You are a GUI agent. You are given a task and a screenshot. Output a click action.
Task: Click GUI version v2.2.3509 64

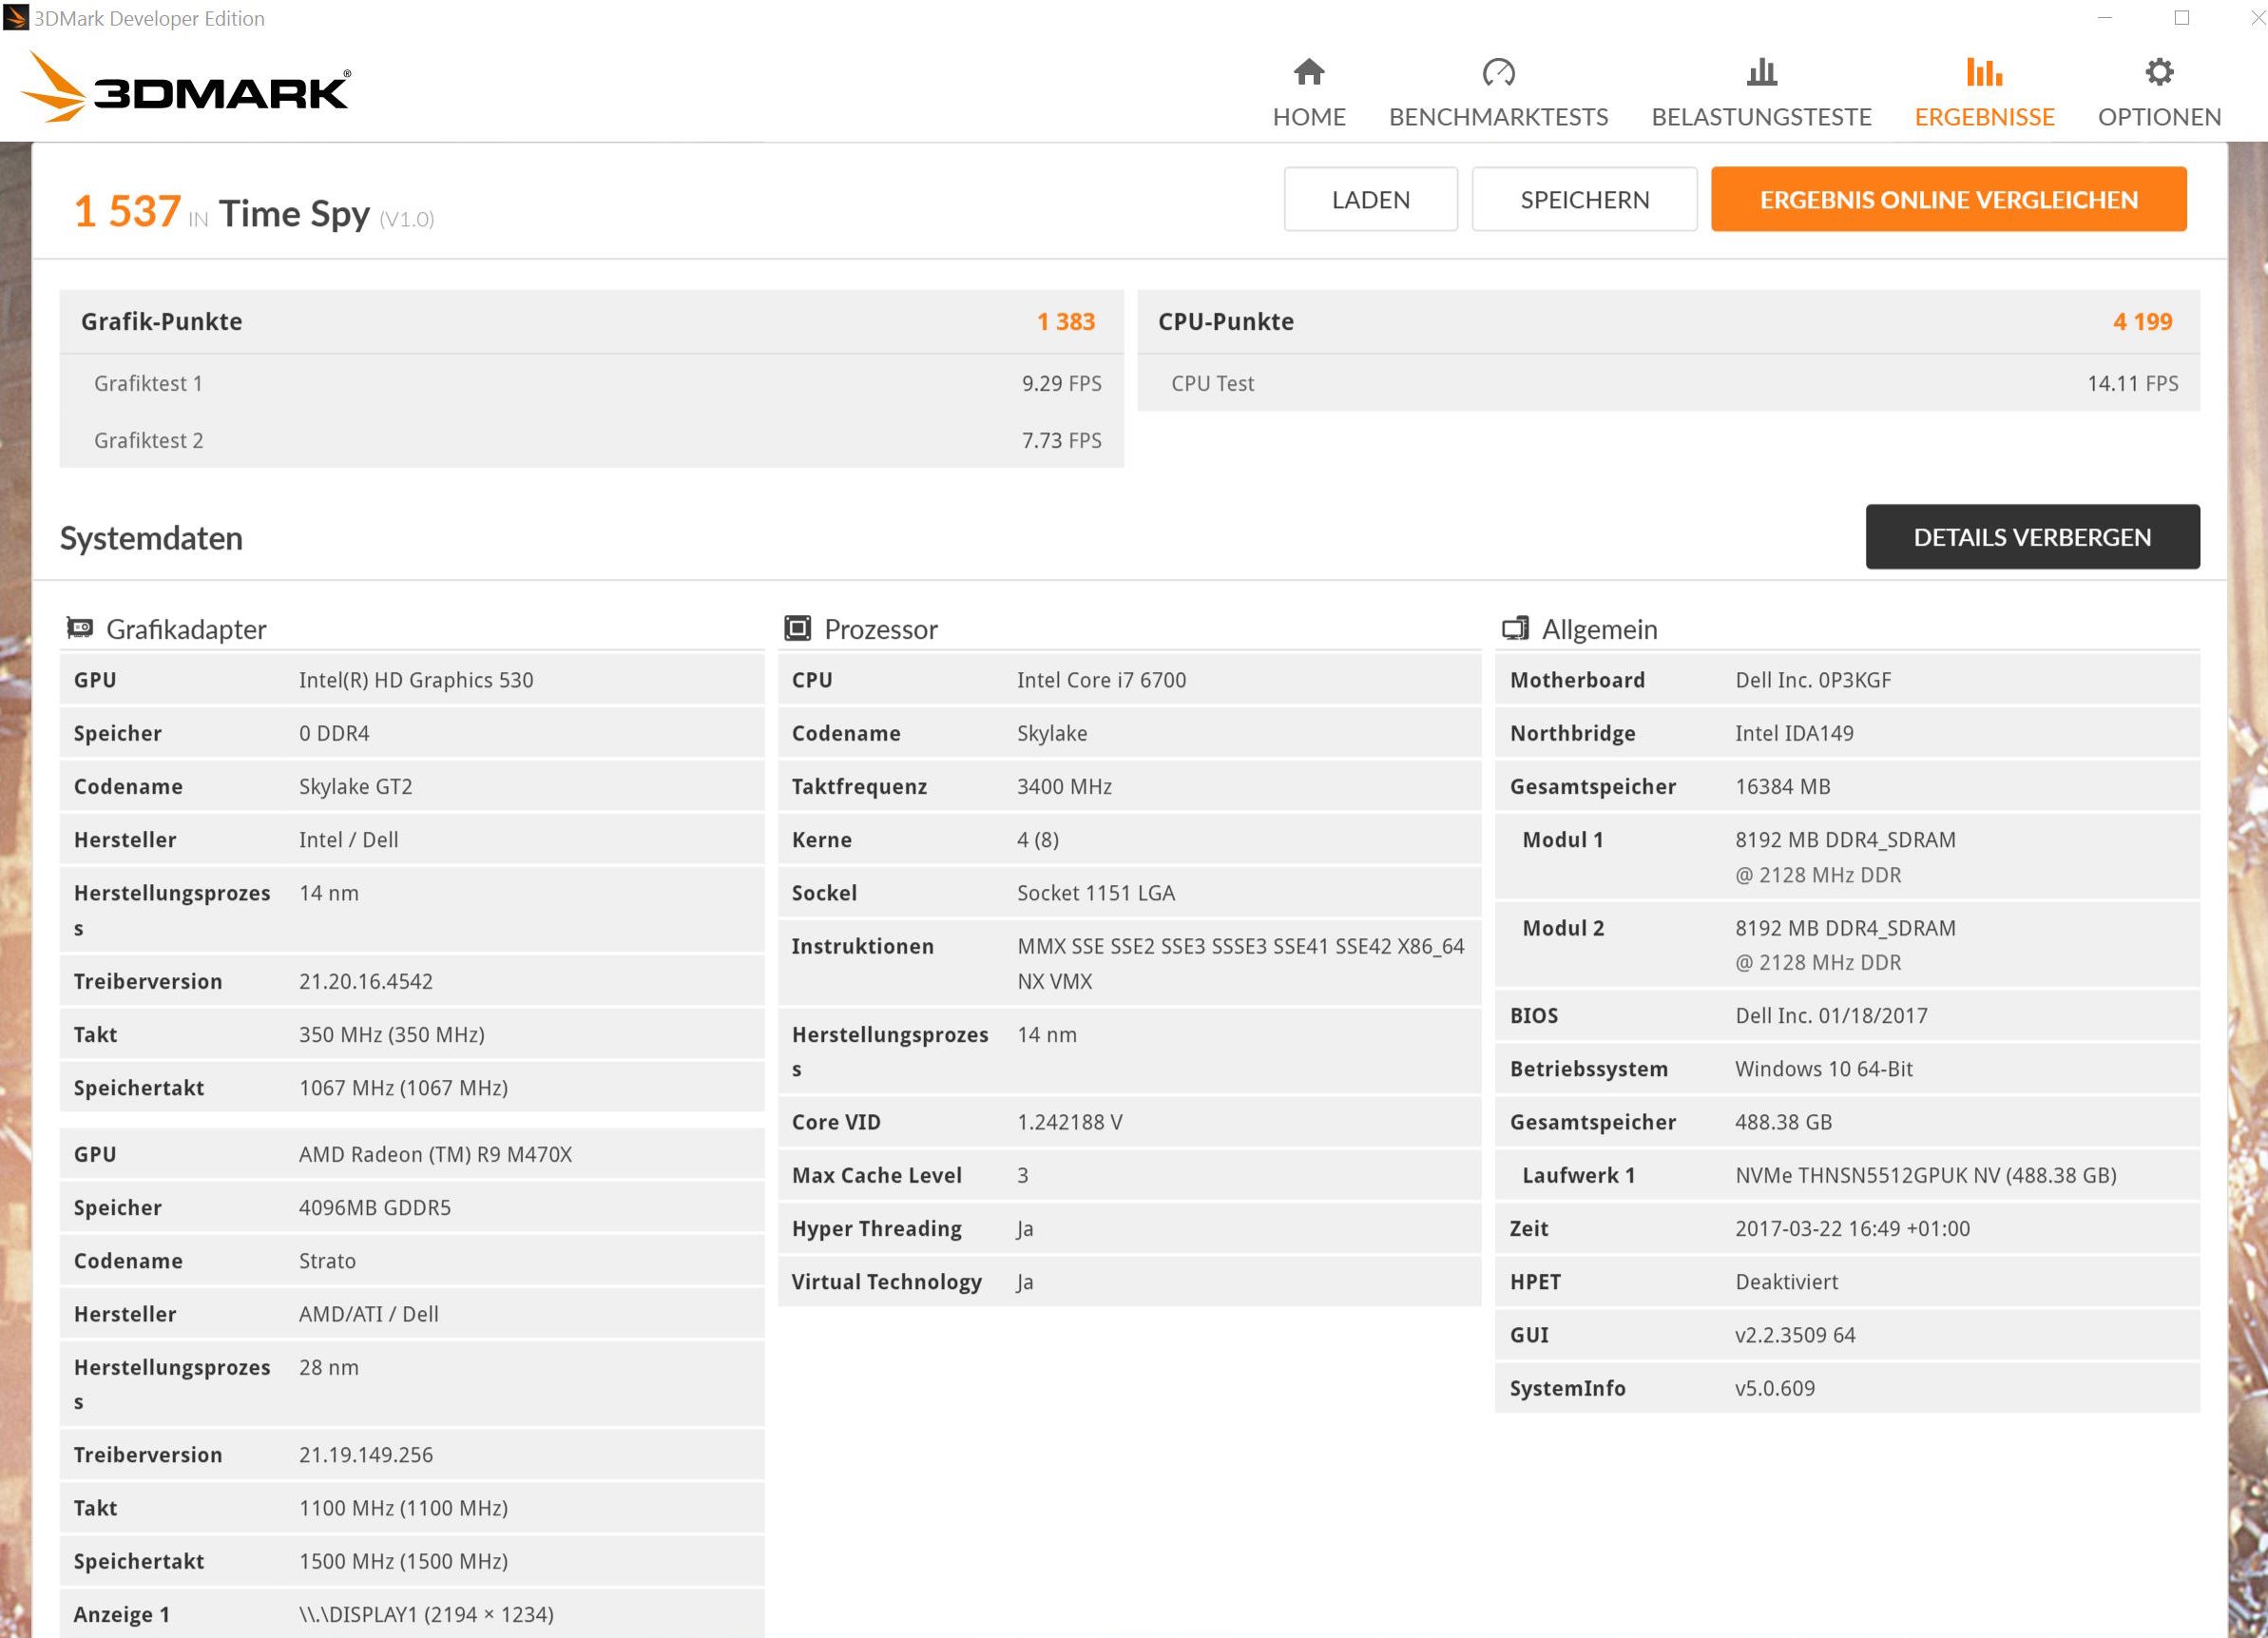click(1794, 1335)
